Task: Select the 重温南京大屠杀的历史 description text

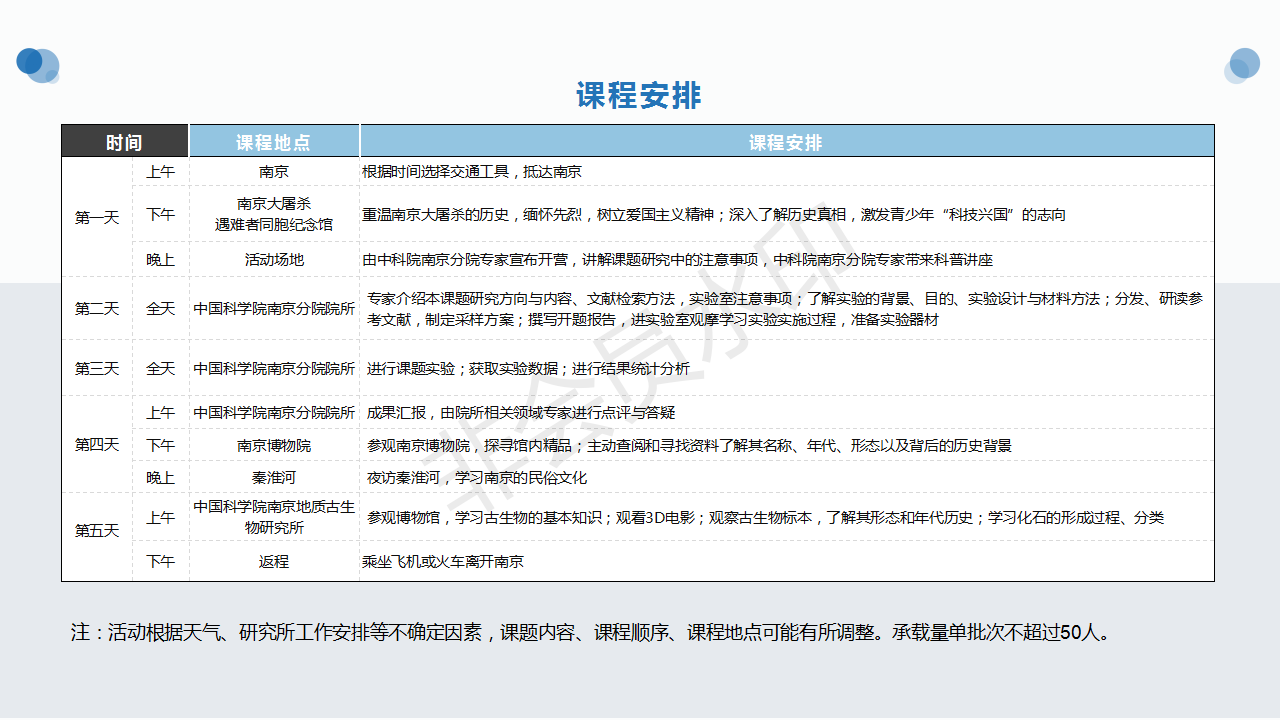Action: click(x=714, y=215)
